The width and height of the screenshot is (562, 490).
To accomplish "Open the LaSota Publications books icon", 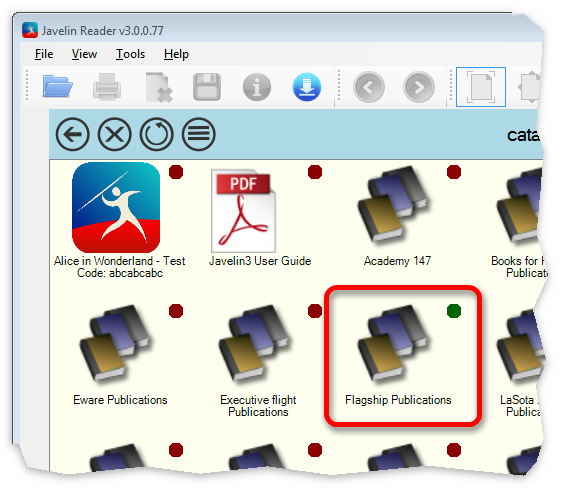I will tap(520, 346).
